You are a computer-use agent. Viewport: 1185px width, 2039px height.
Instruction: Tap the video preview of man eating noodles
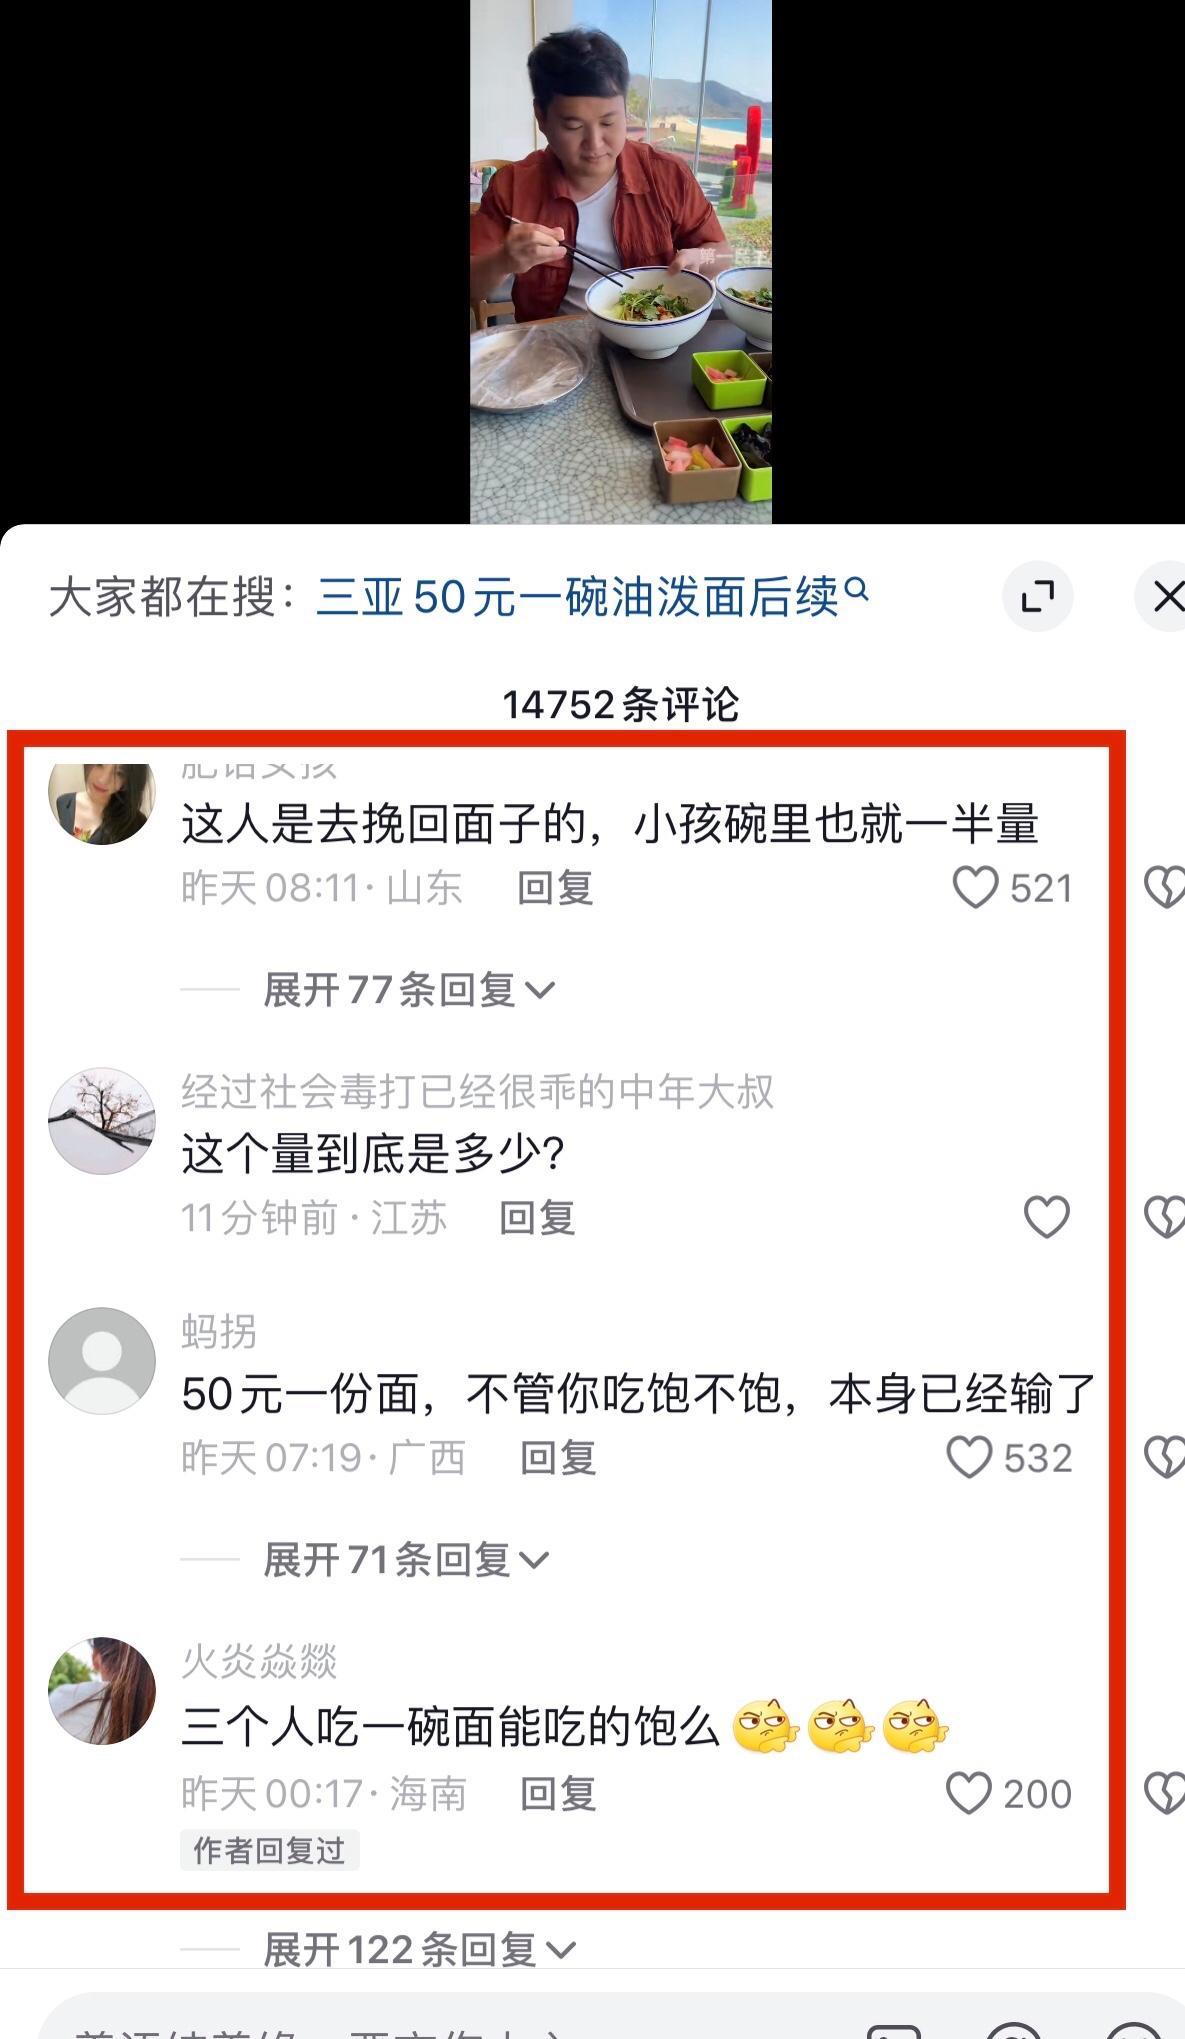click(x=621, y=261)
